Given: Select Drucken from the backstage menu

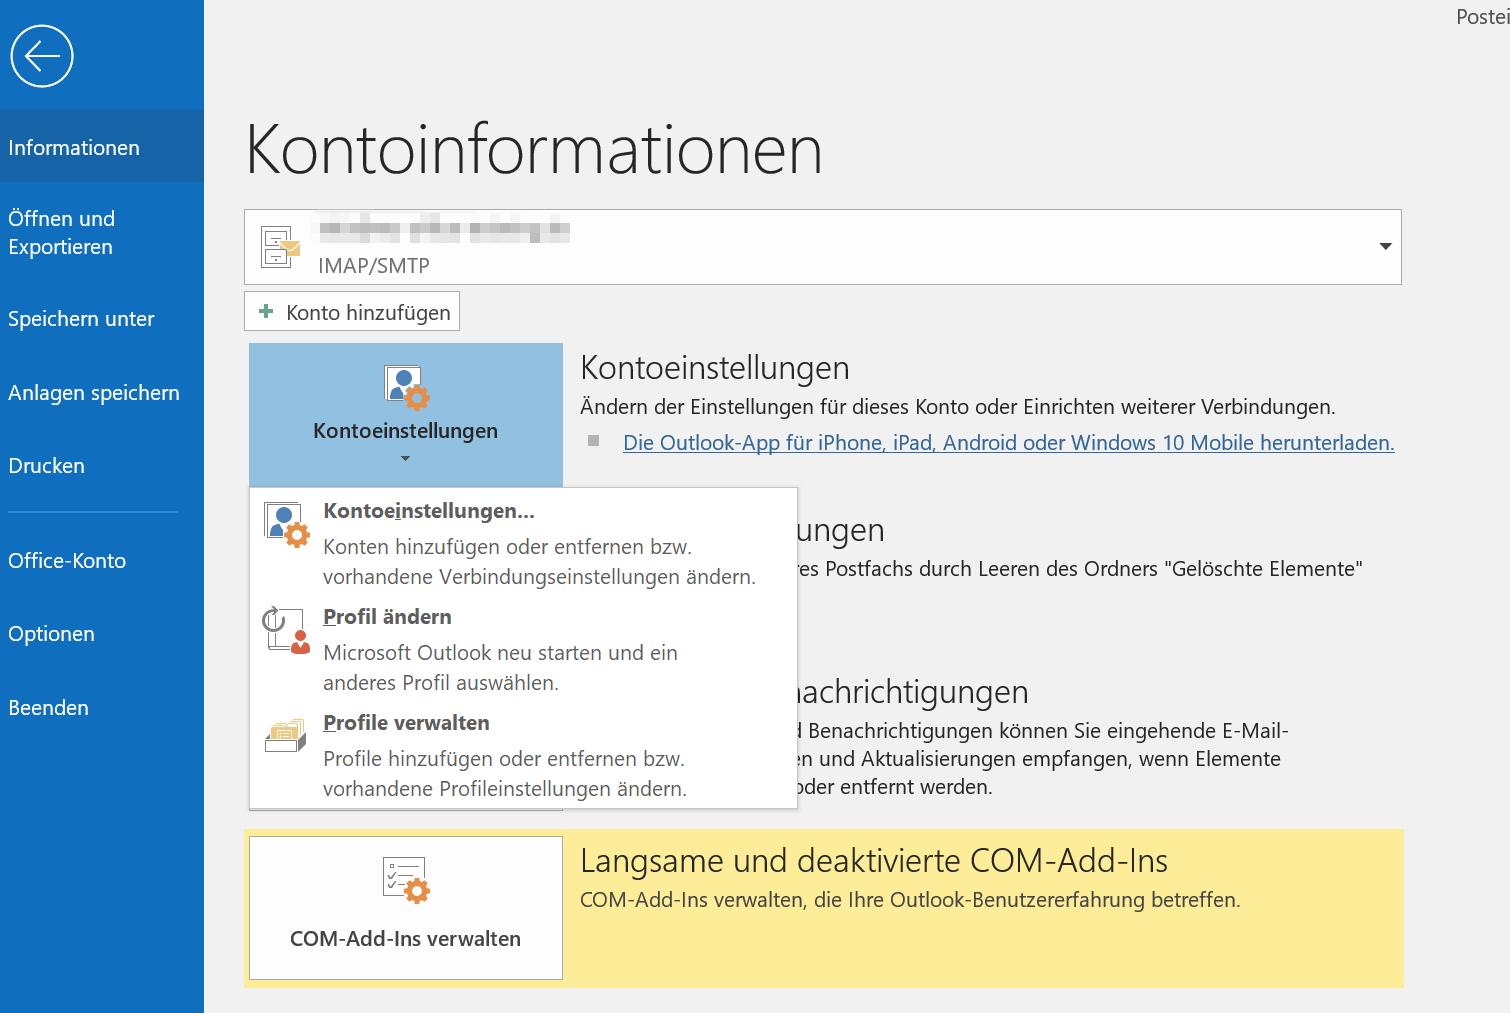Looking at the screenshot, I should 47,466.
